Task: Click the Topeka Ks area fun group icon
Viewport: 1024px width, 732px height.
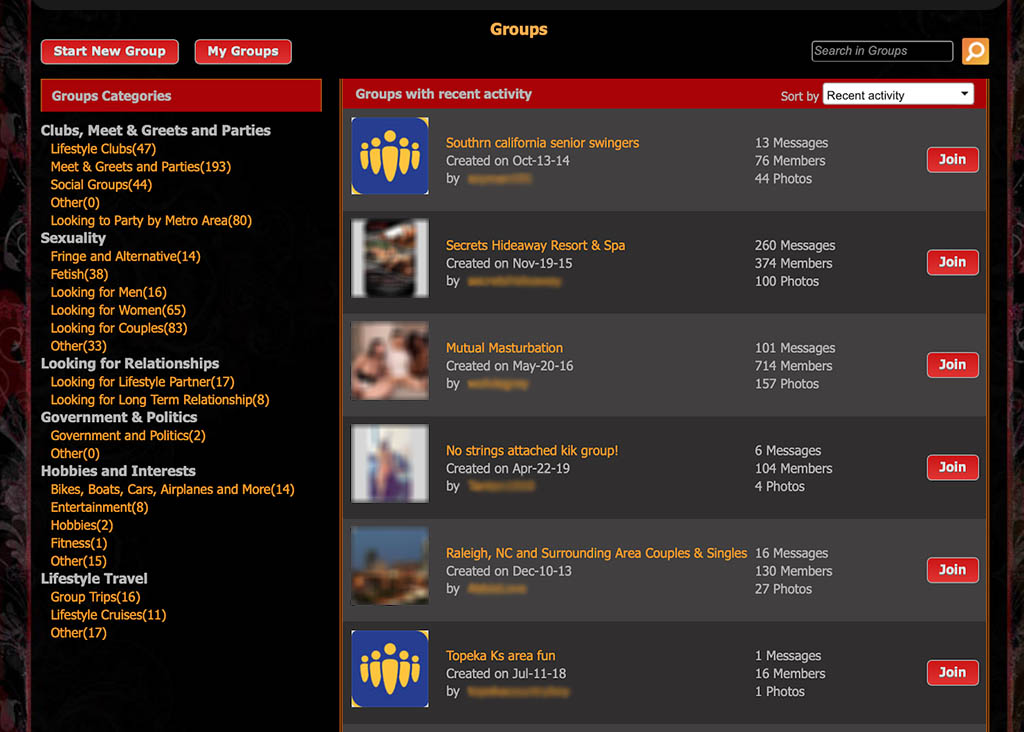Action: point(389,668)
